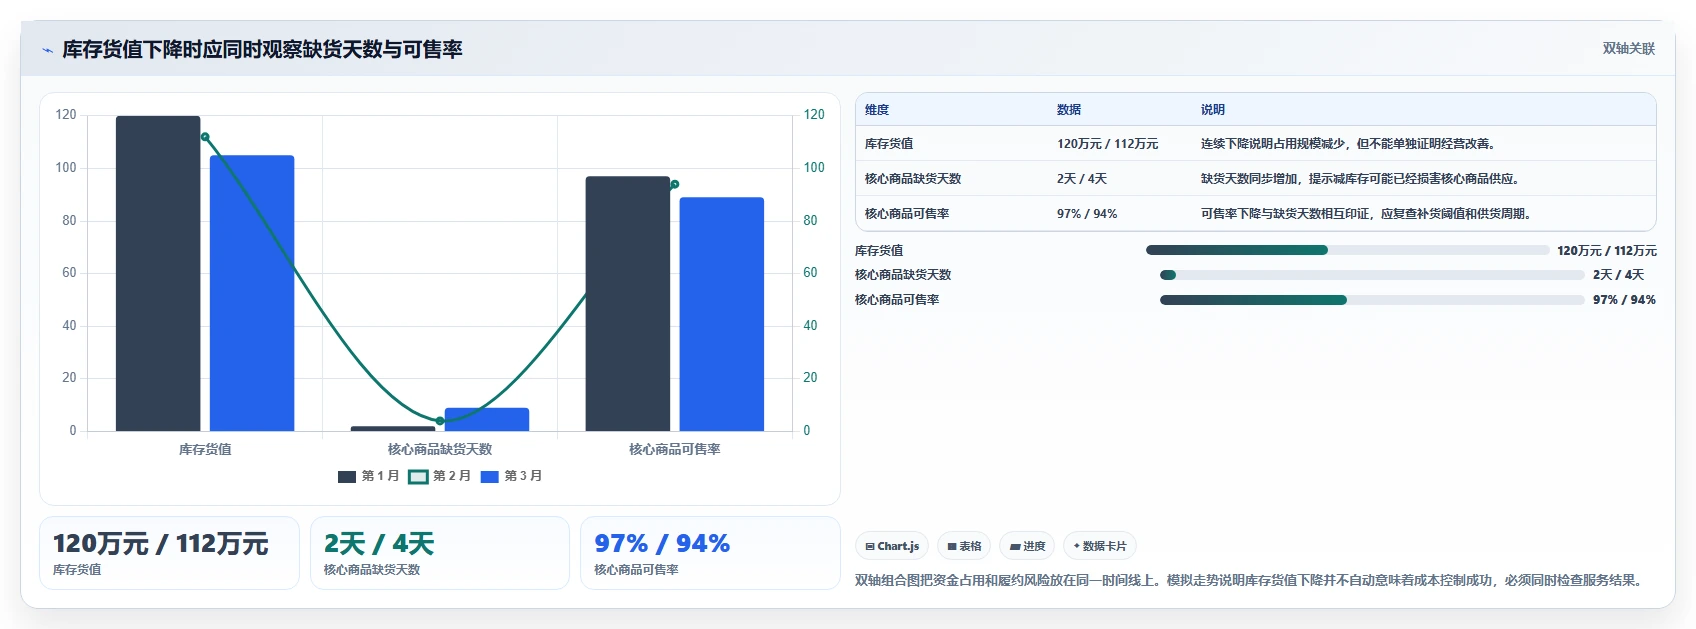The image size is (1696, 629).
Task: Click the note starting 可售率下降与缺货天数
Action: [x=1368, y=214]
